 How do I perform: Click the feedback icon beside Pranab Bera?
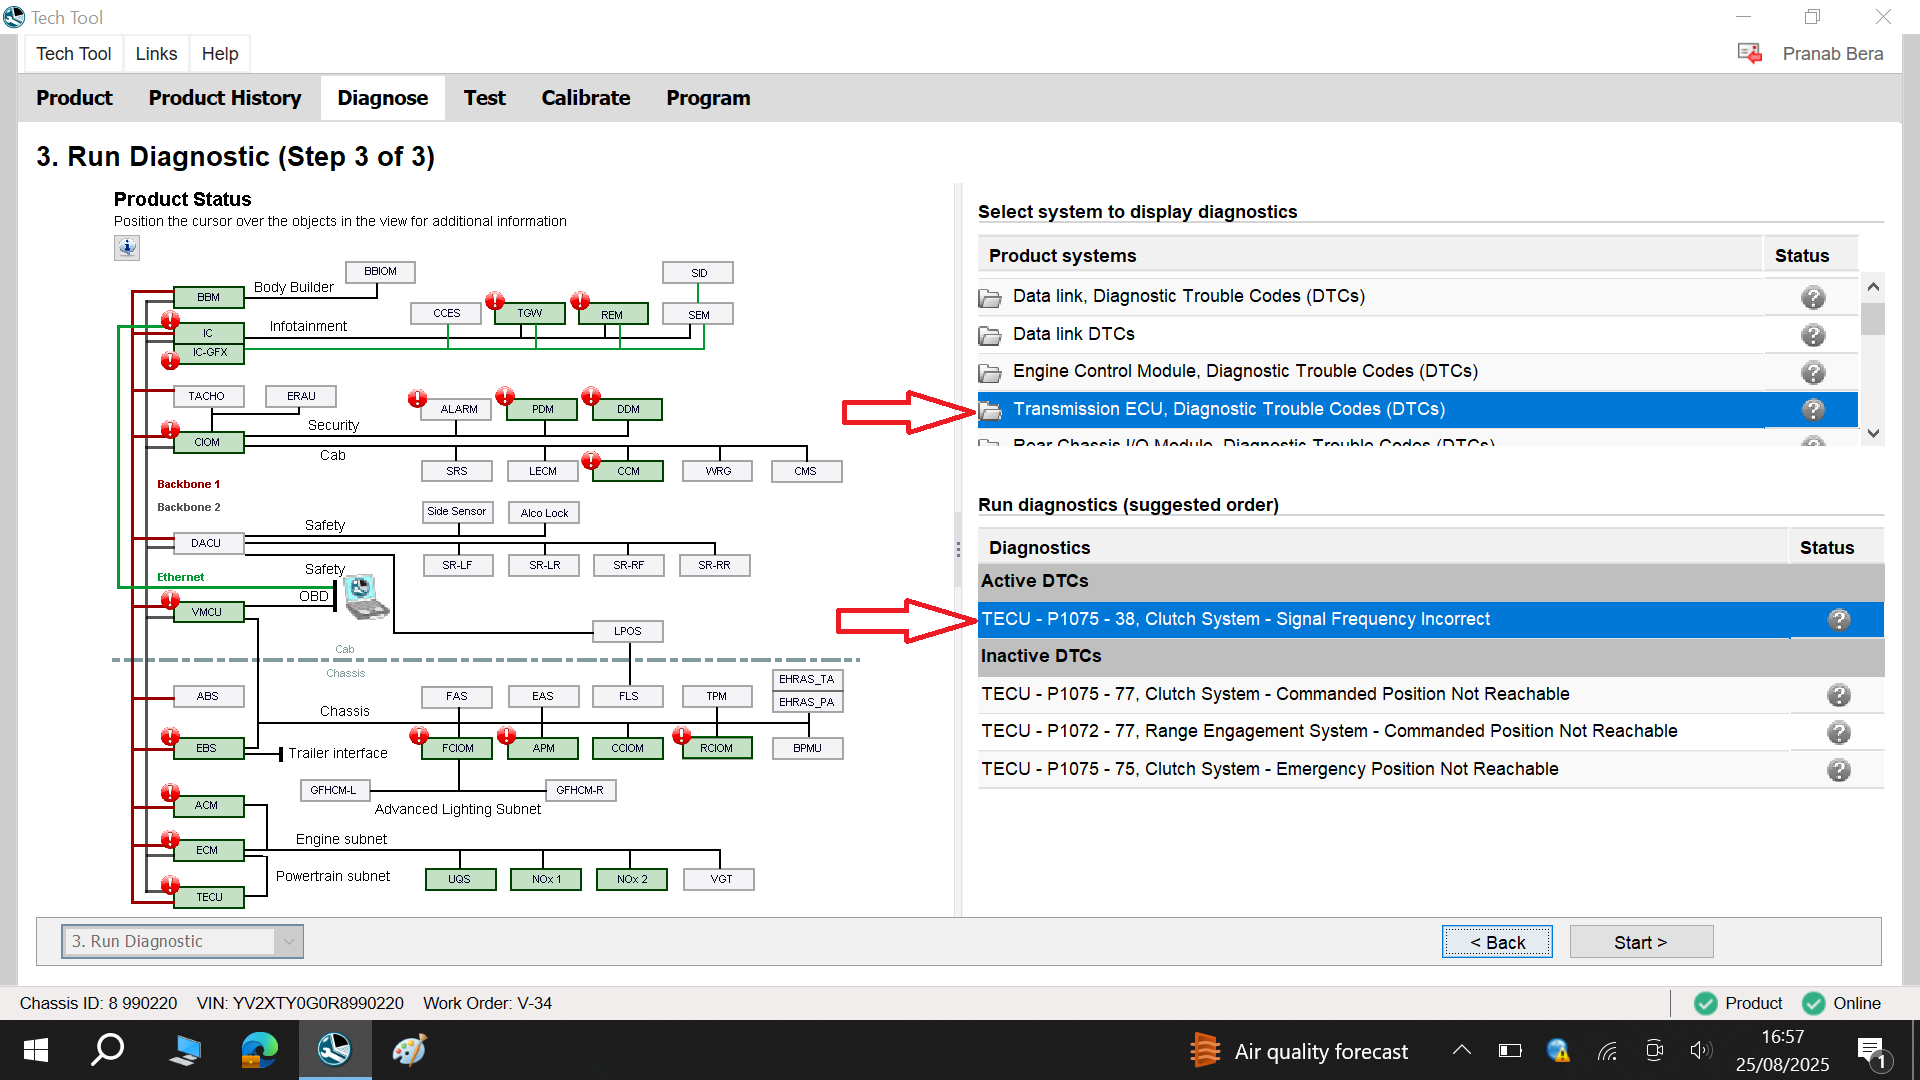point(1750,53)
